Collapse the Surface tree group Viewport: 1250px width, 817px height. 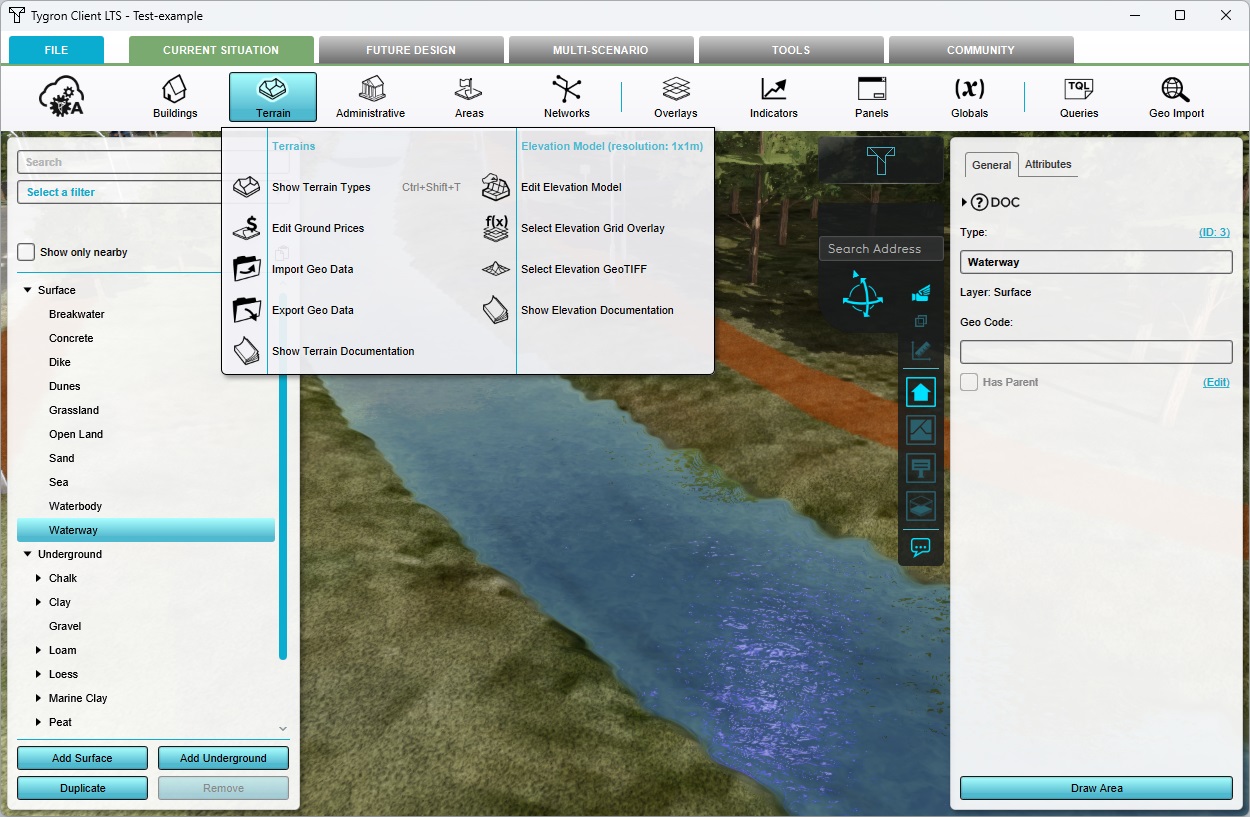tap(28, 290)
